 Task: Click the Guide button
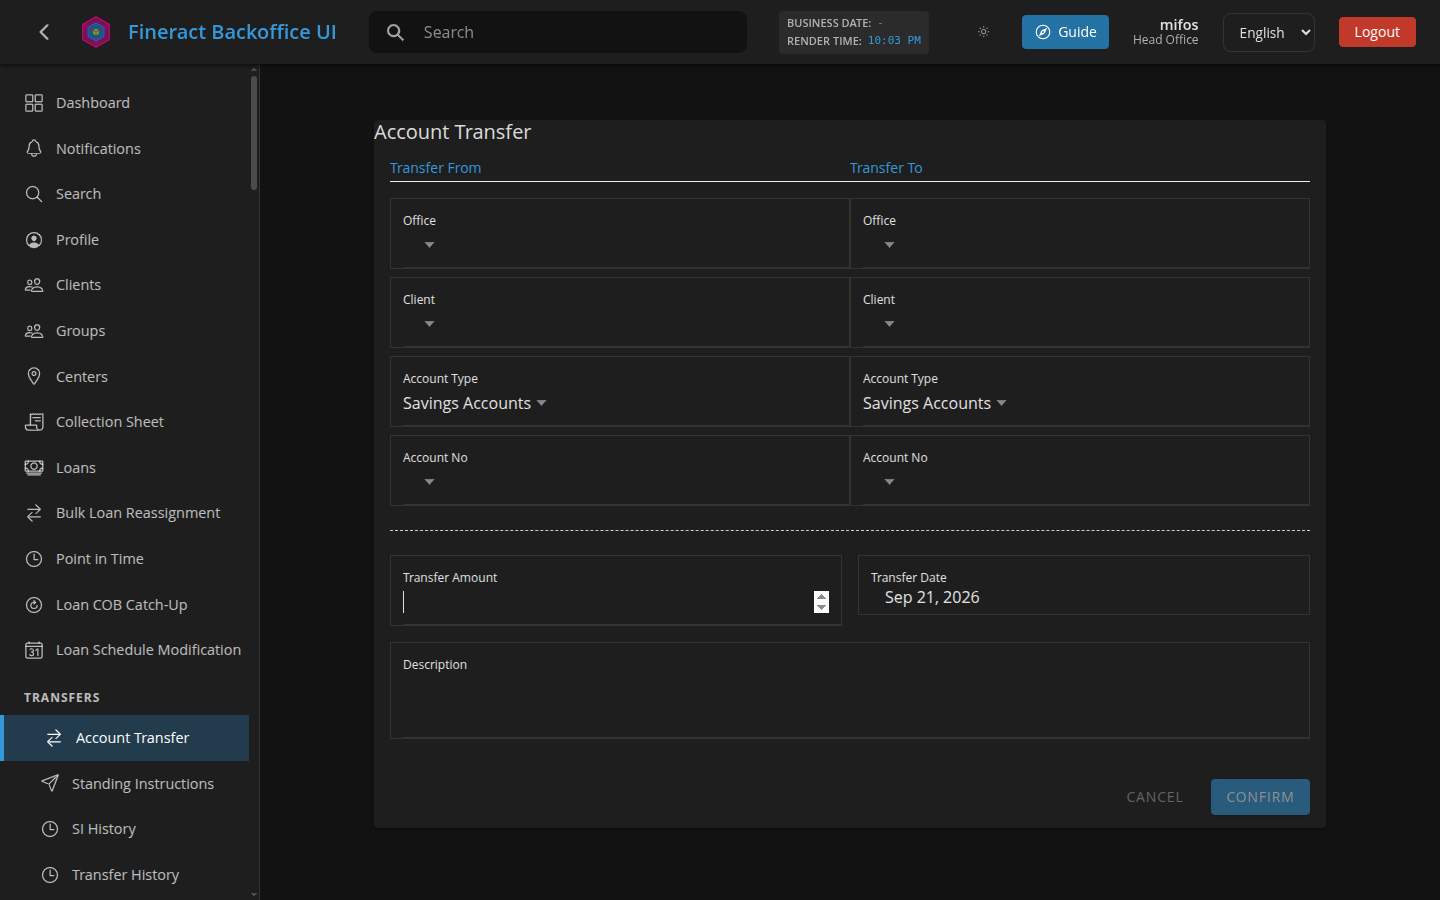click(x=1065, y=32)
